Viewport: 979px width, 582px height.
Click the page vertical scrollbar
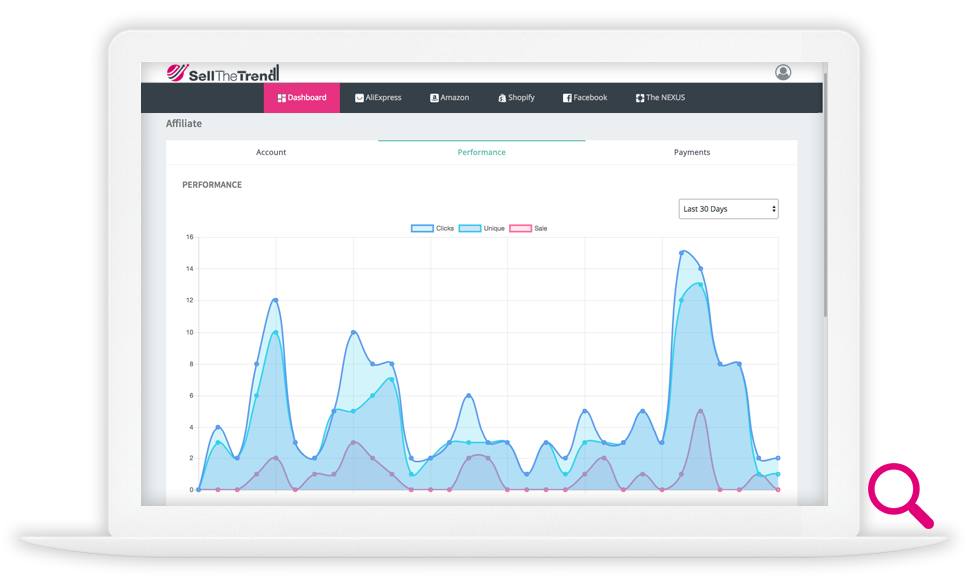point(825,200)
